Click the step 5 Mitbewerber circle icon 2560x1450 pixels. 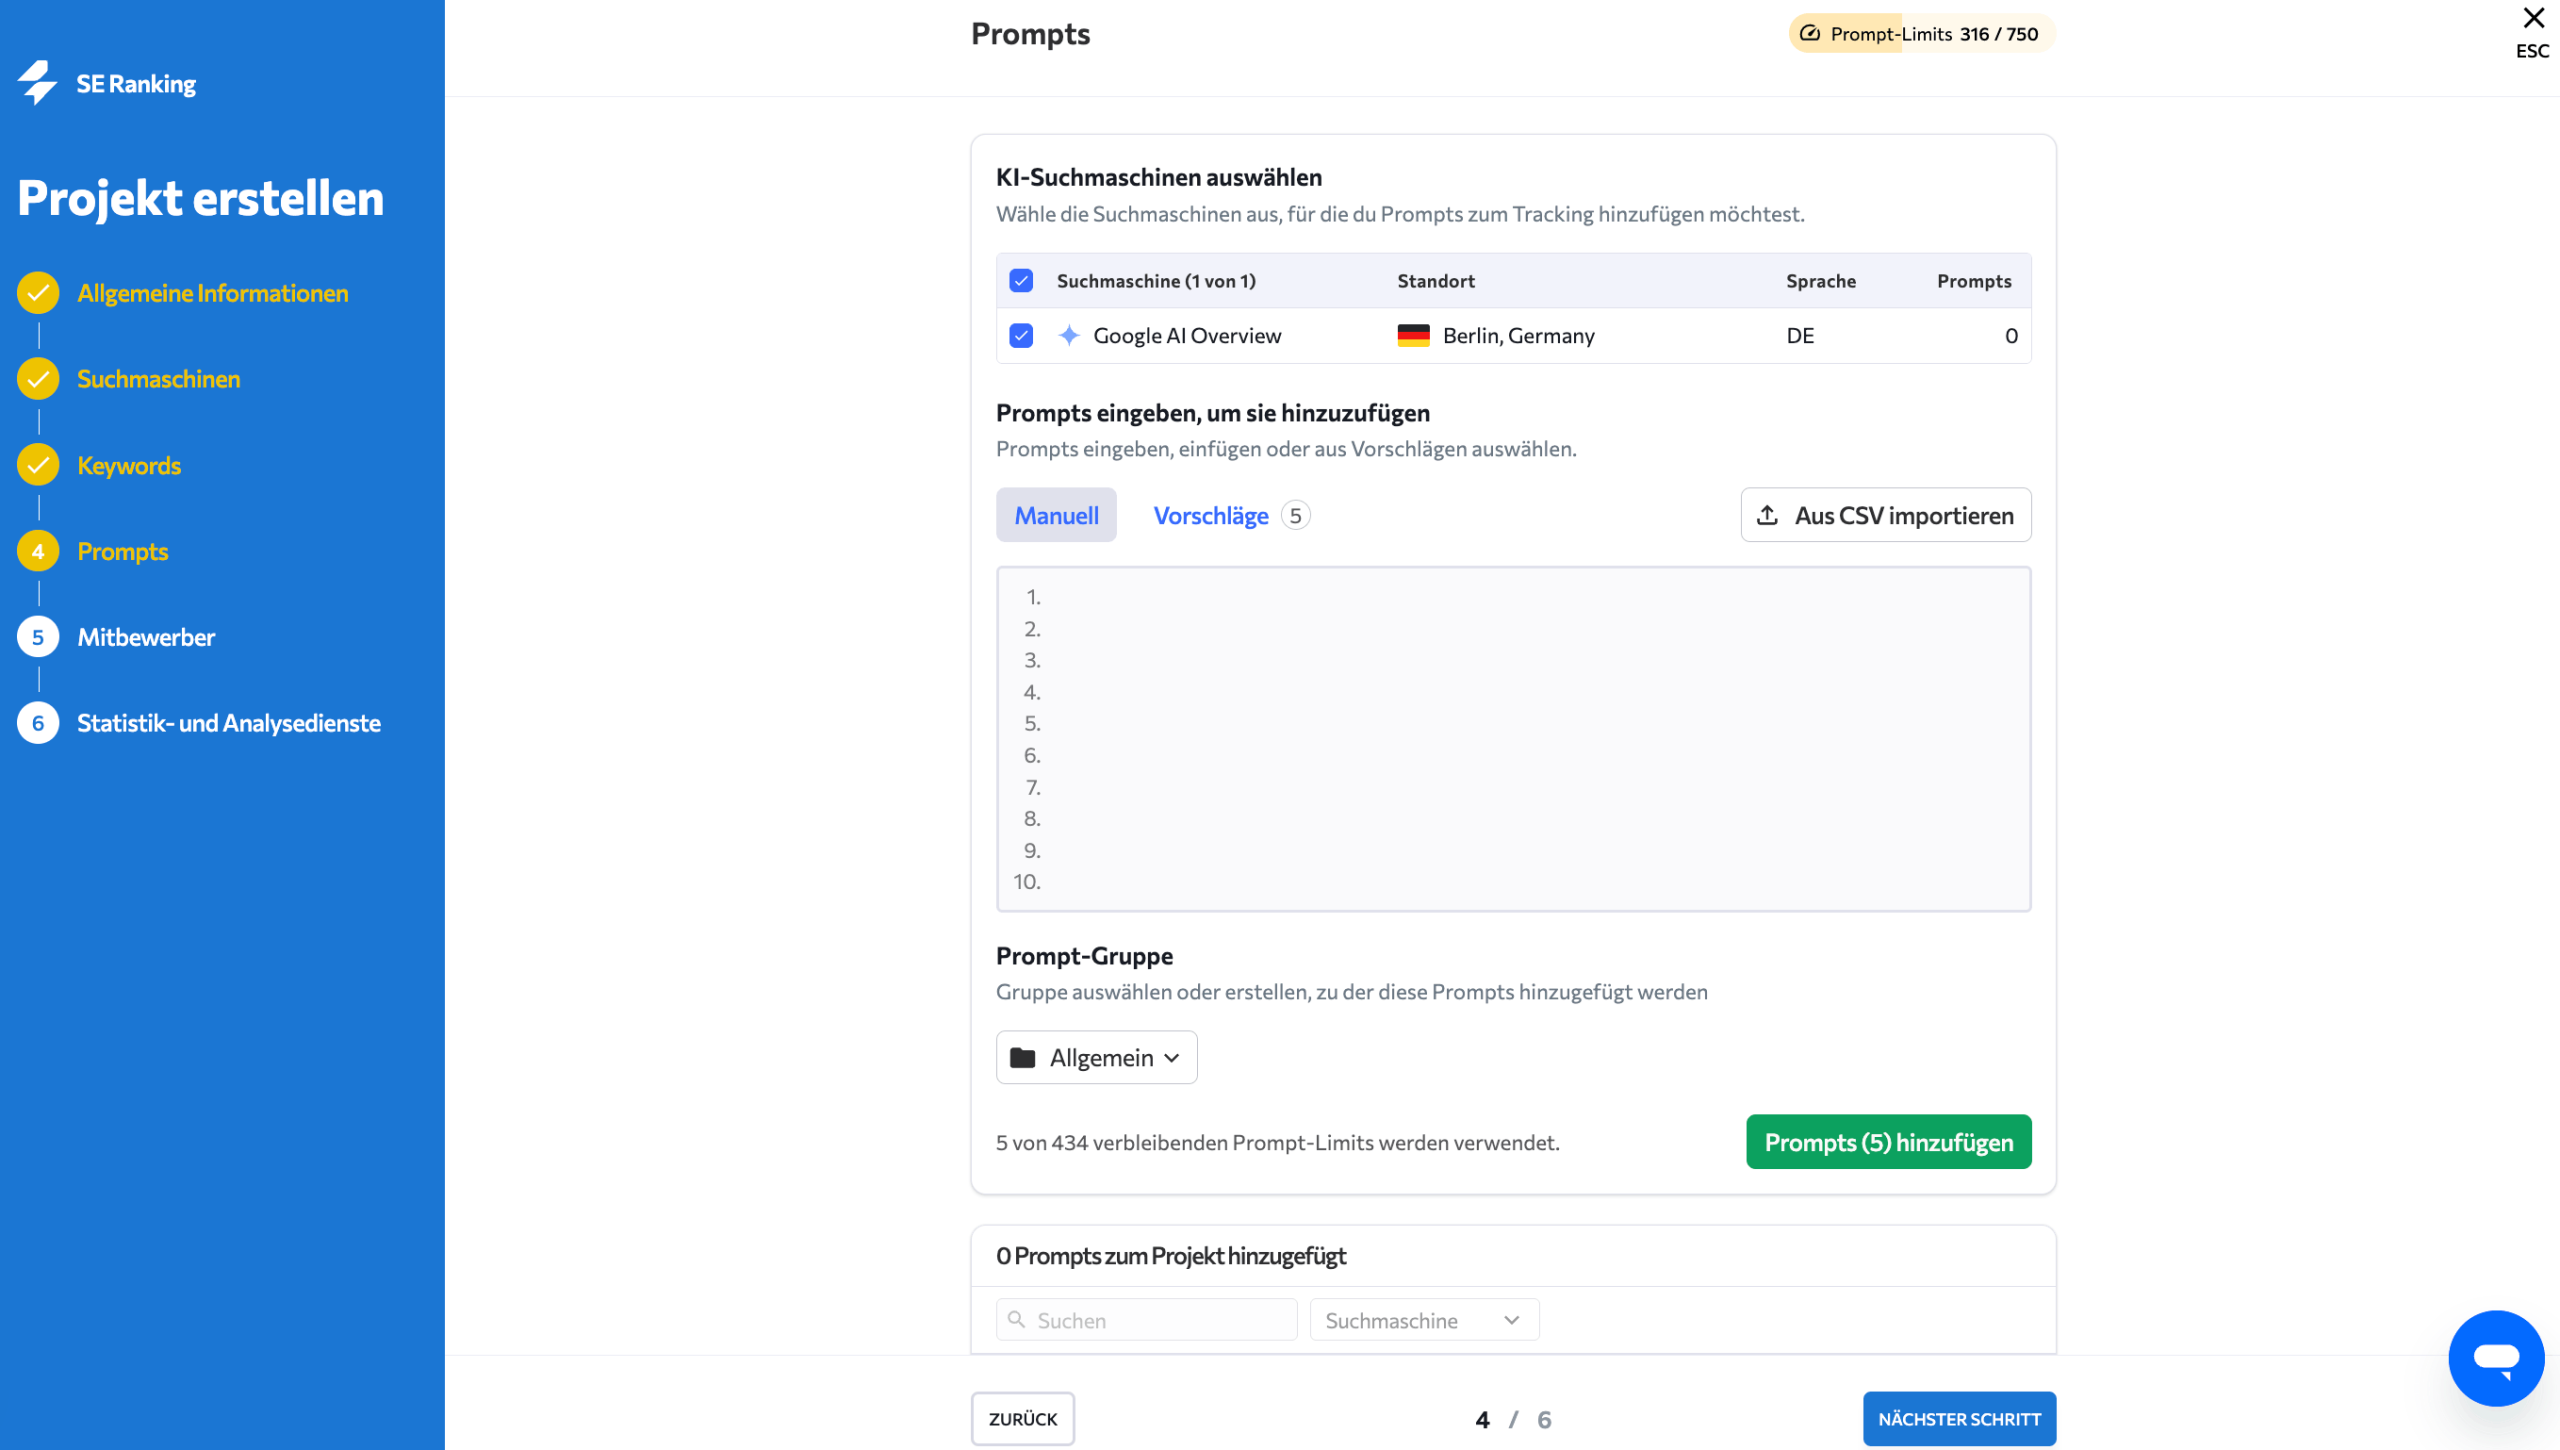point(38,637)
